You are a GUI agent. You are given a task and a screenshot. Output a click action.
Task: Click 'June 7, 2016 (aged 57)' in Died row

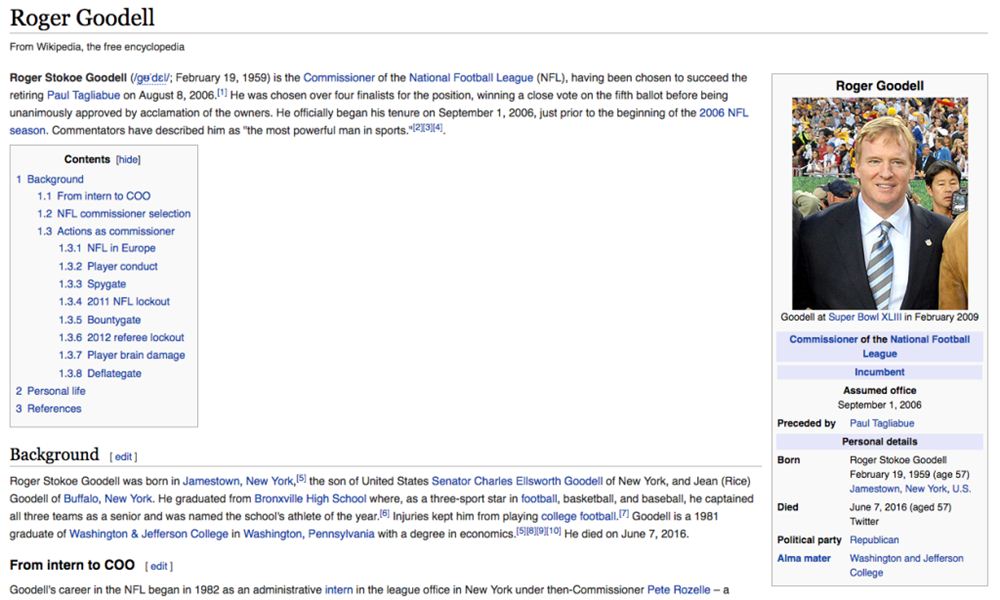(x=901, y=508)
